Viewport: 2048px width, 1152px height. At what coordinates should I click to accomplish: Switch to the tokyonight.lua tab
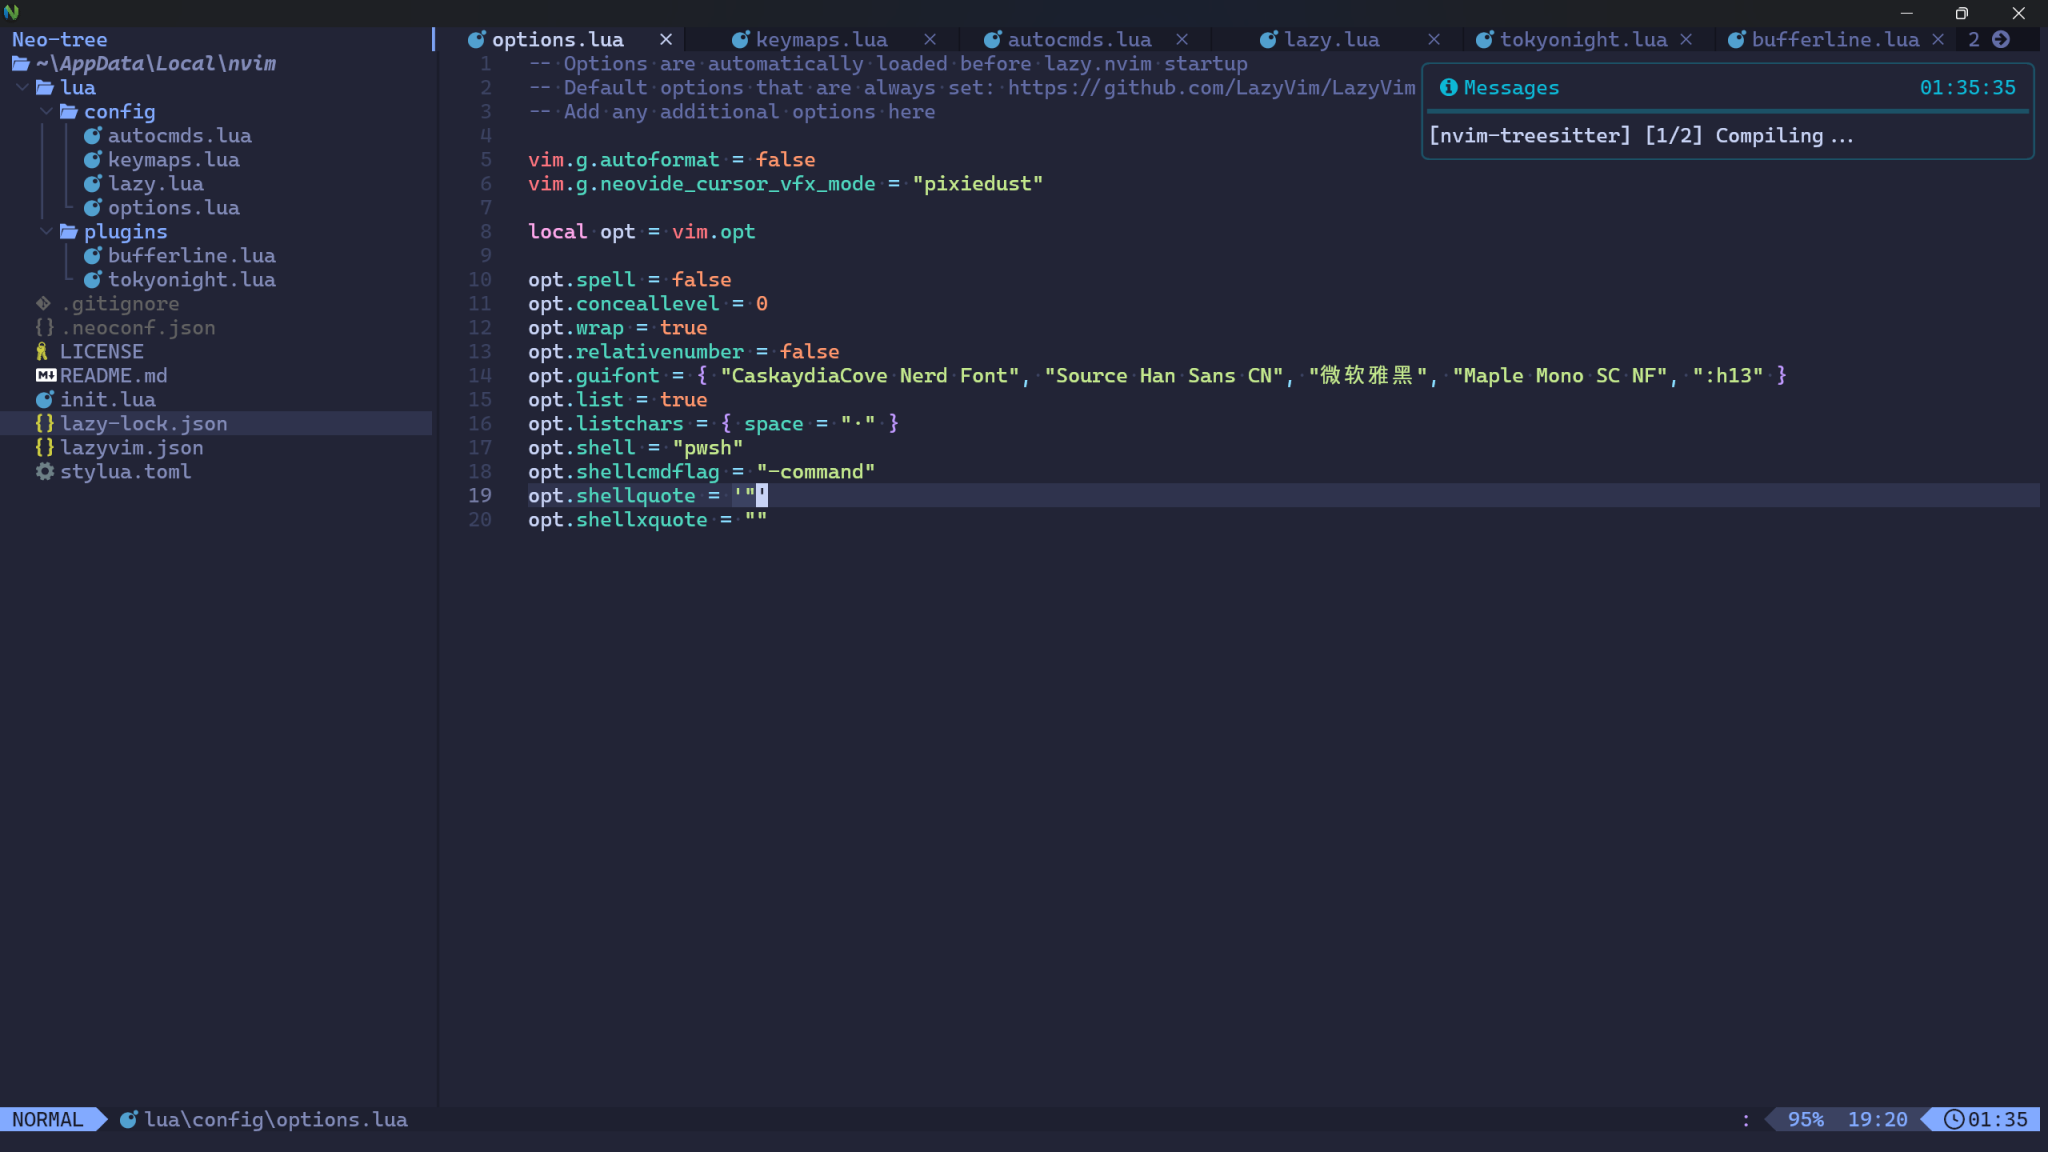coord(1582,40)
